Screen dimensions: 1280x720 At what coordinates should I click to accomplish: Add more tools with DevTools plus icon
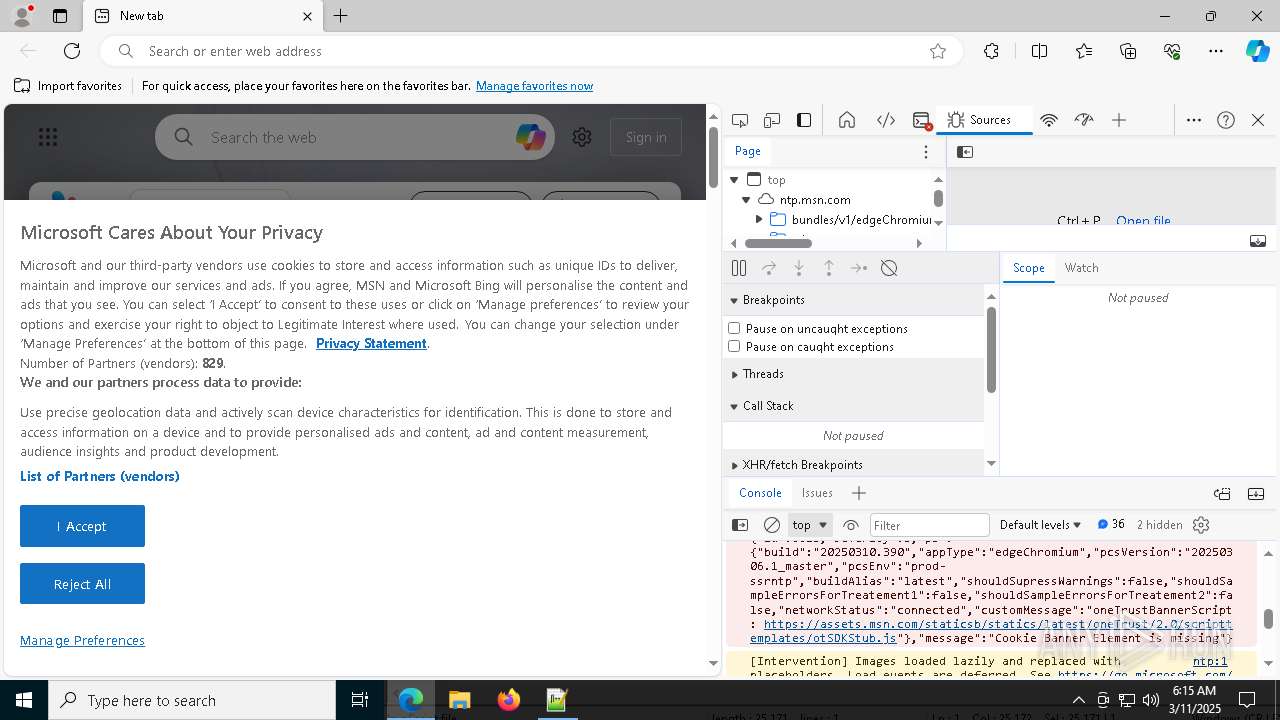click(x=1119, y=120)
